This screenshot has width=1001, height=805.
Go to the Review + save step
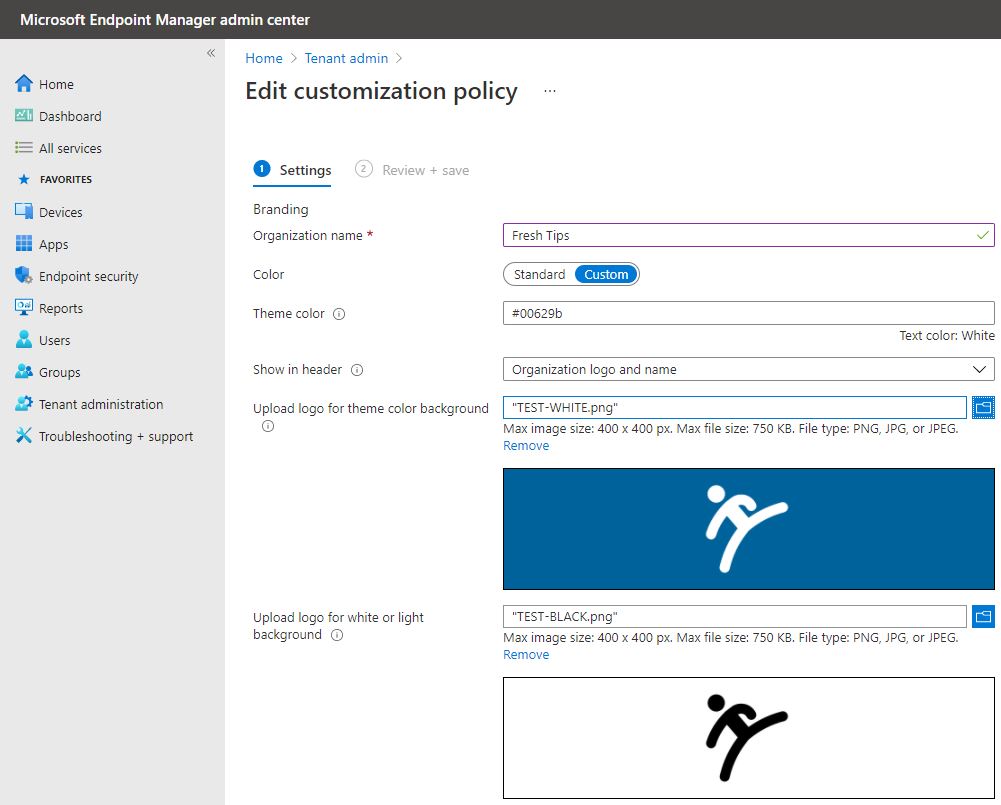pyautogui.click(x=412, y=170)
